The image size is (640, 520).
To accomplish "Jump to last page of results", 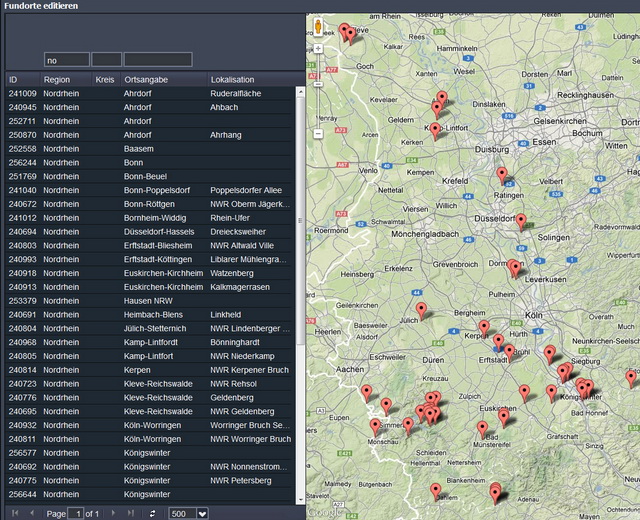I will (x=130, y=513).
